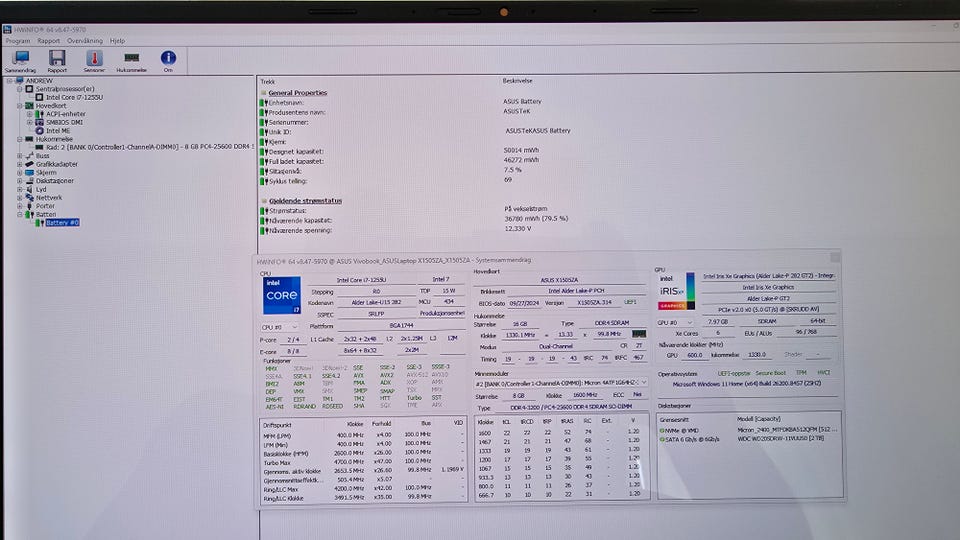The height and width of the screenshot is (540, 960).
Task: Click the ANDREW computer icon in tree
Action: coord(19,81)
